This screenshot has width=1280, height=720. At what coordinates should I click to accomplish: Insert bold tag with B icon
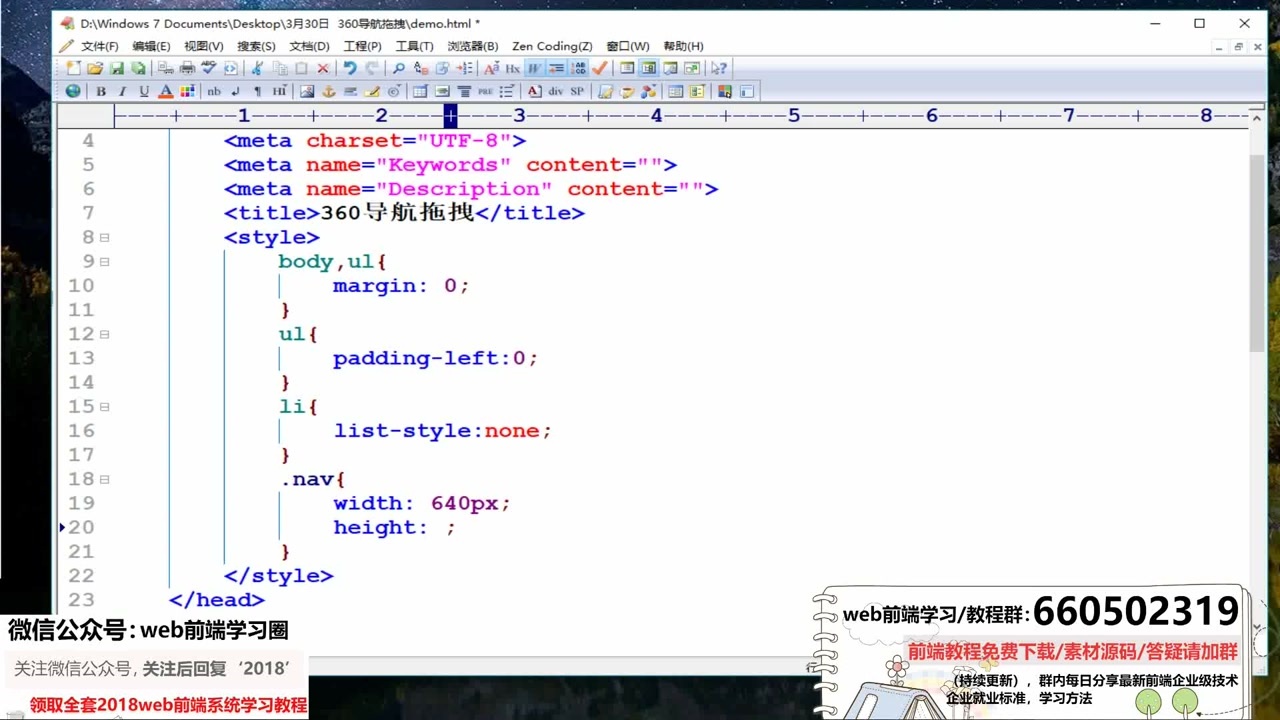(x=101, y=91)
